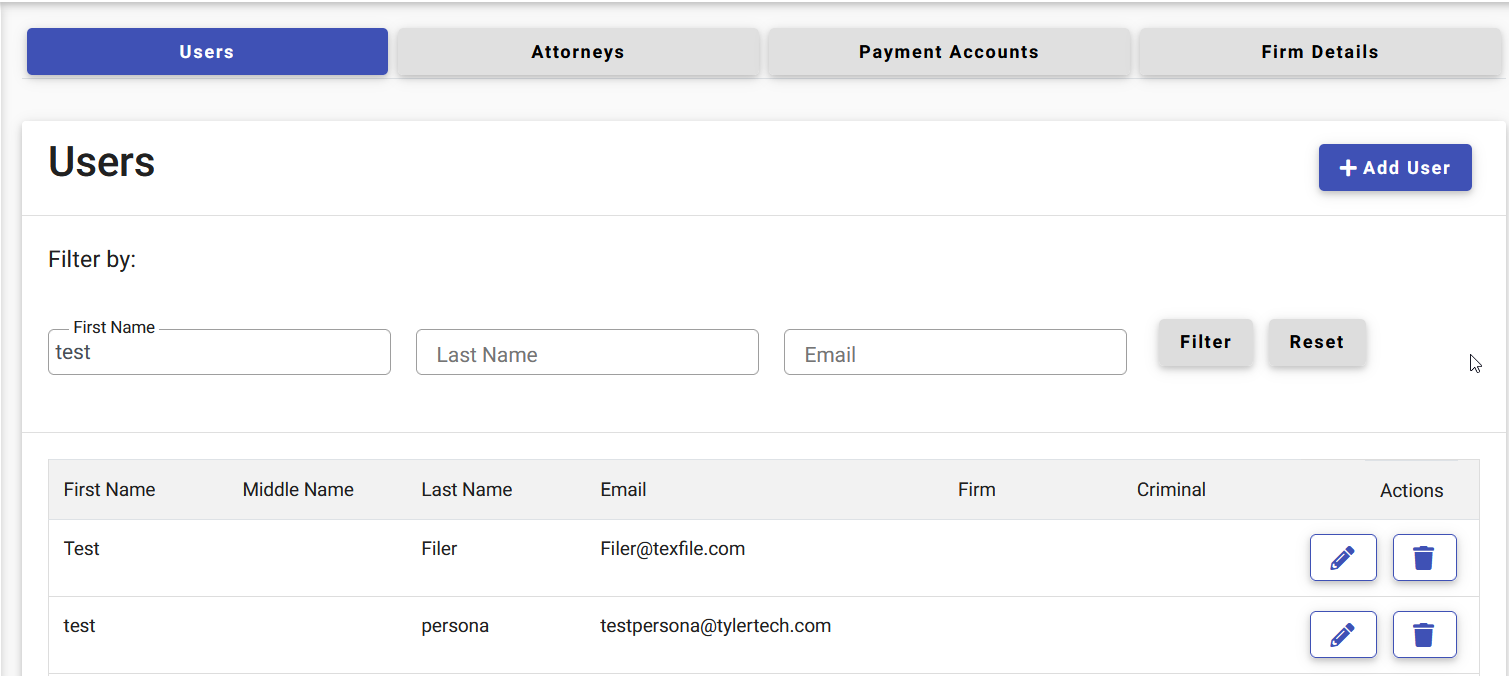
Task: Open the Payment Accounts tab
Action: click(949, 52)
